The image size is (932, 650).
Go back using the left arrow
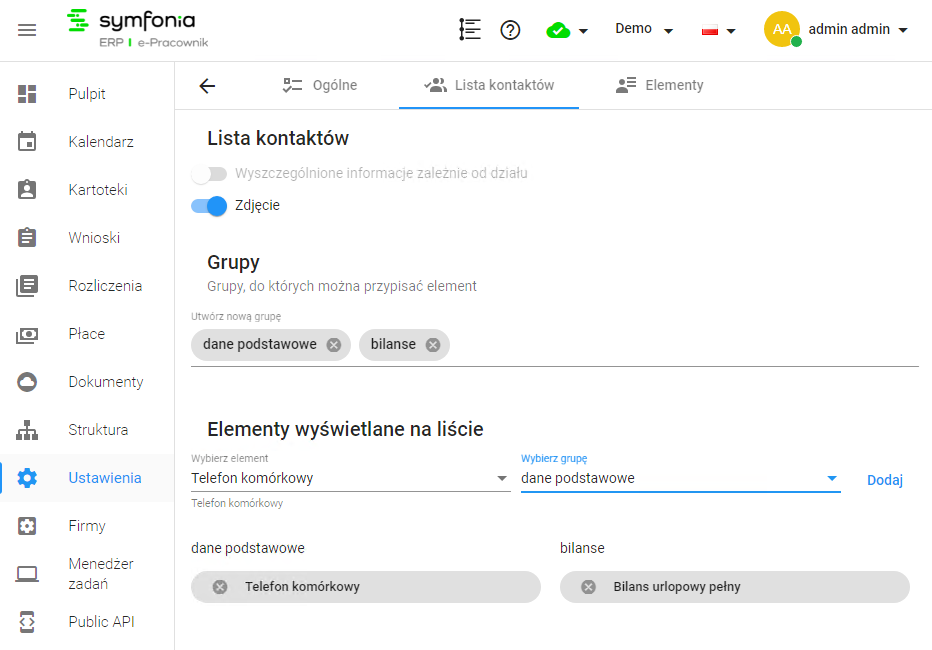pos(207,86)
